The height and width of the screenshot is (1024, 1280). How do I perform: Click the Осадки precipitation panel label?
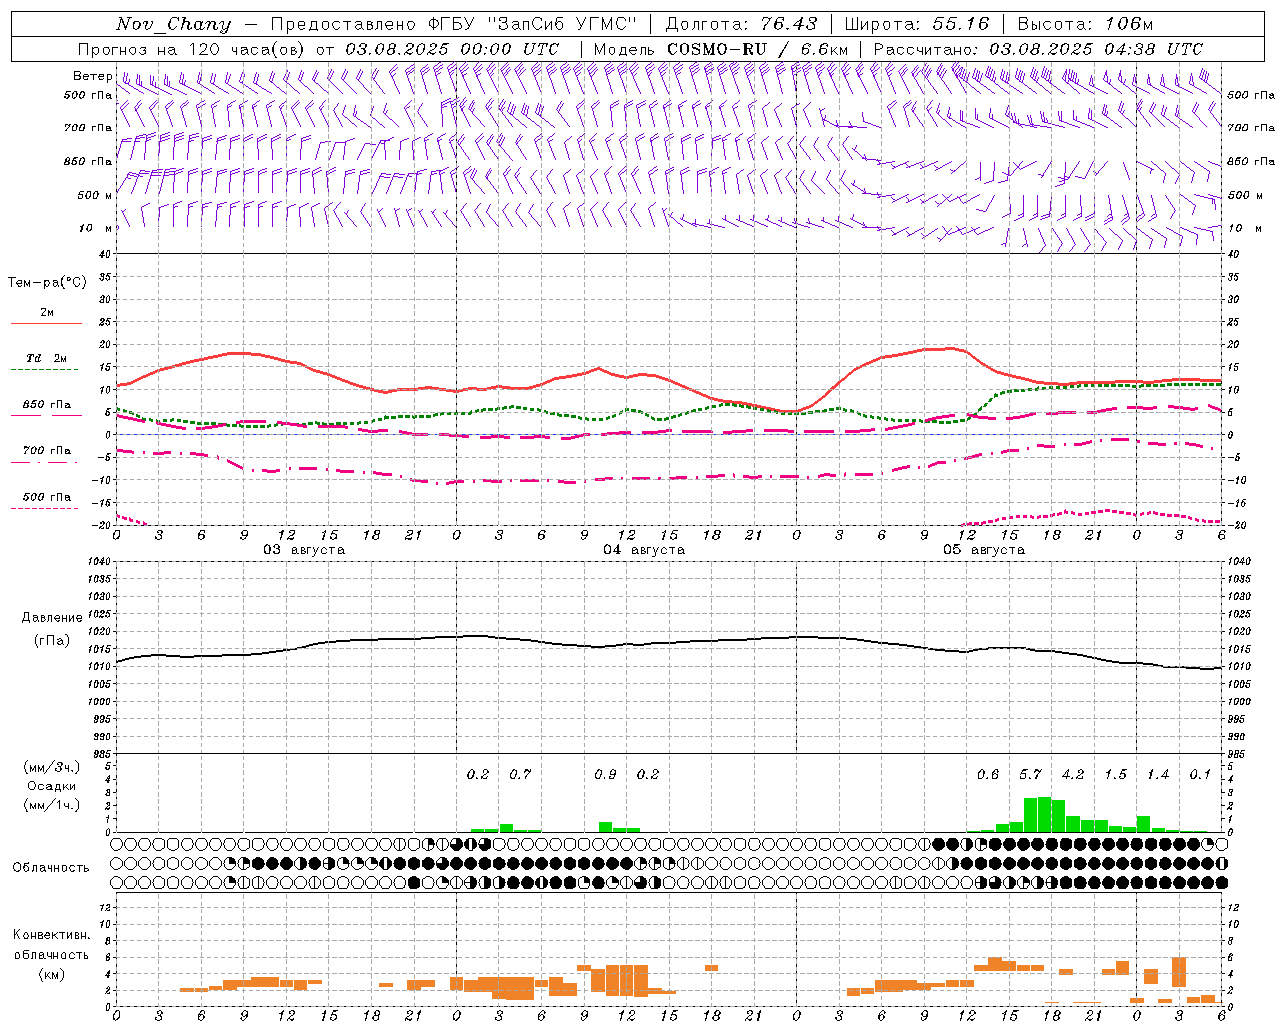pyautogui.click(x=52, y=786)
